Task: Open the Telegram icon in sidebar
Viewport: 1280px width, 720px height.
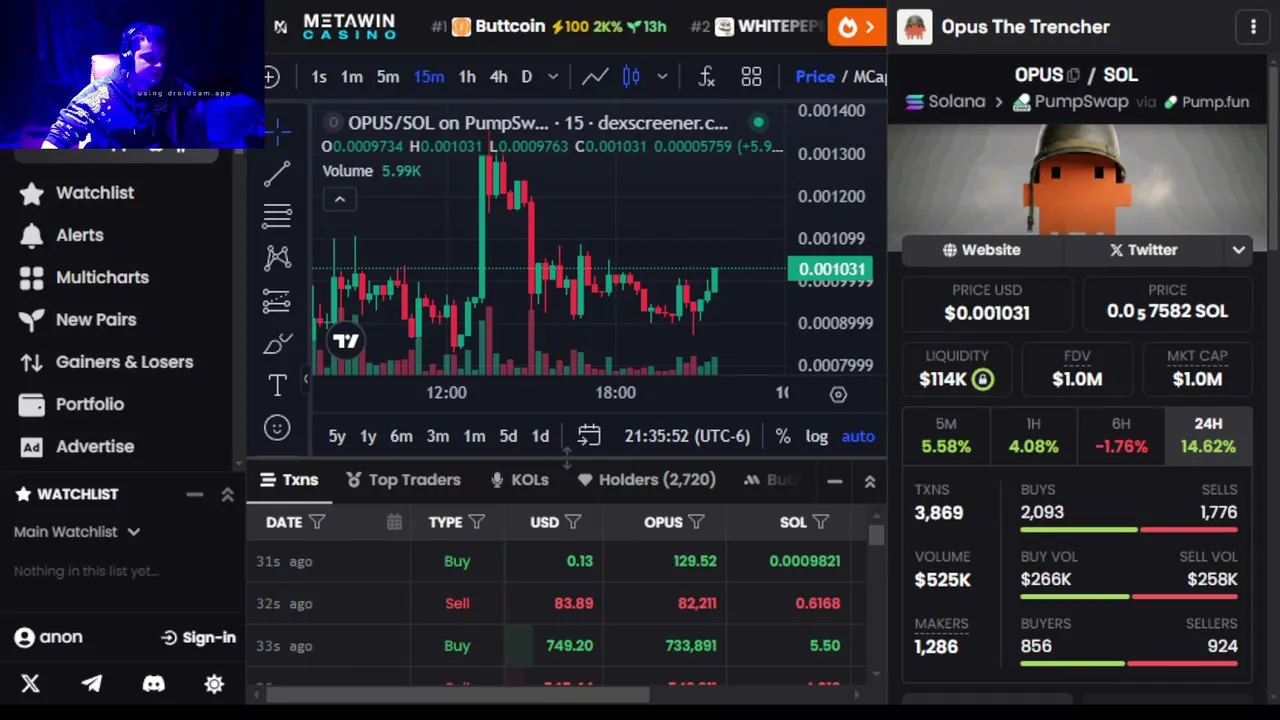Action: click(x=91, y=684)
